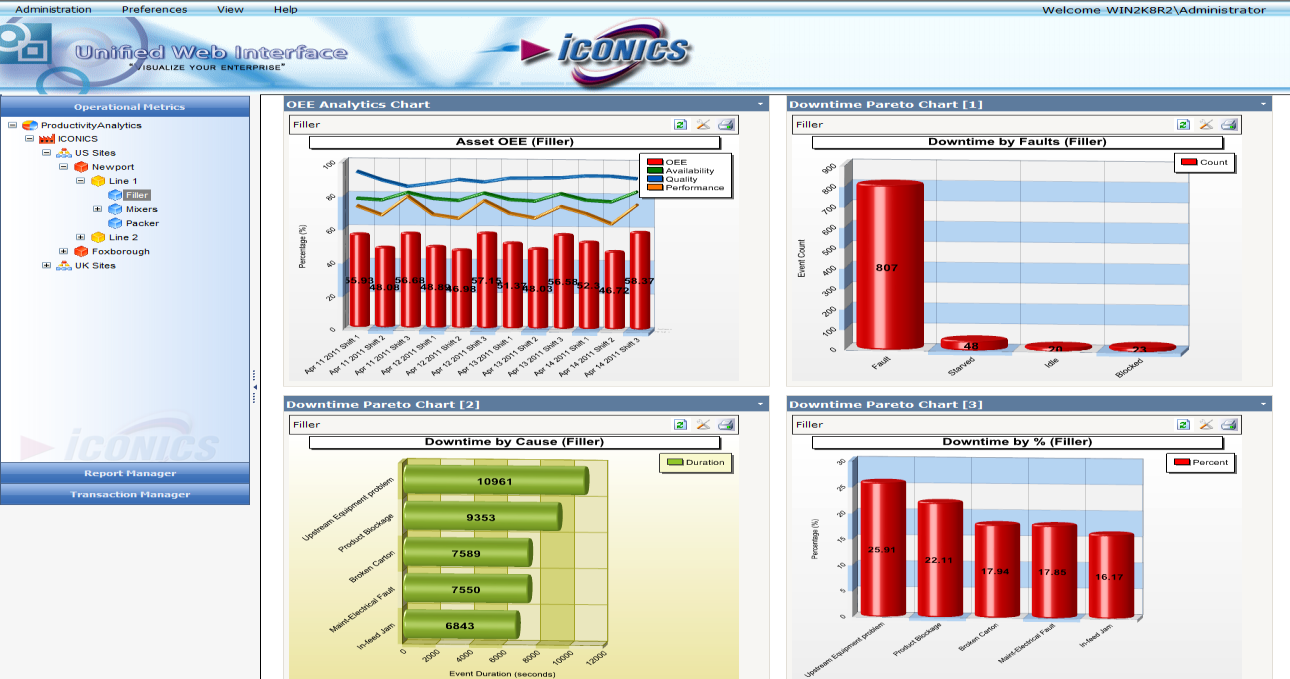1290x679 pixels.
Task: Open Downtime Pareto Chart [3] panel dropdown arrow
Action: [1264, 404]
